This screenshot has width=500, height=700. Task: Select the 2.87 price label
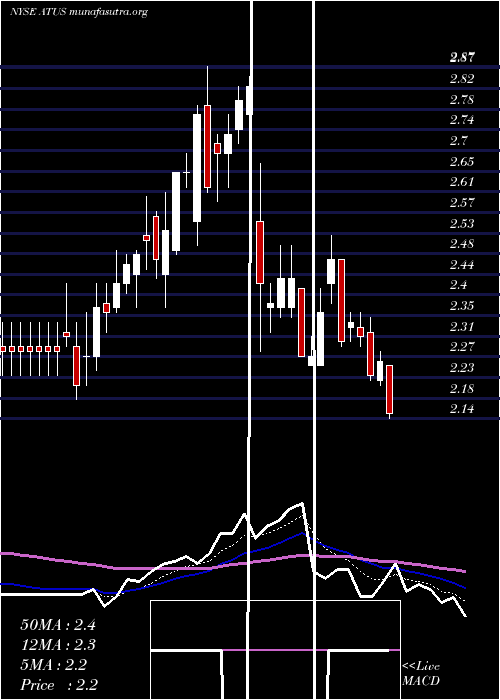point(462,58)
